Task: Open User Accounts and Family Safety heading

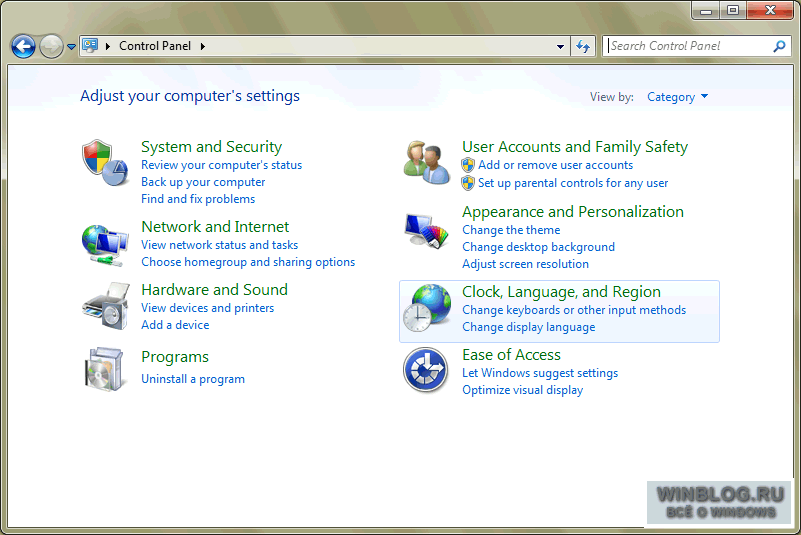Action: [x=575, y=147]
